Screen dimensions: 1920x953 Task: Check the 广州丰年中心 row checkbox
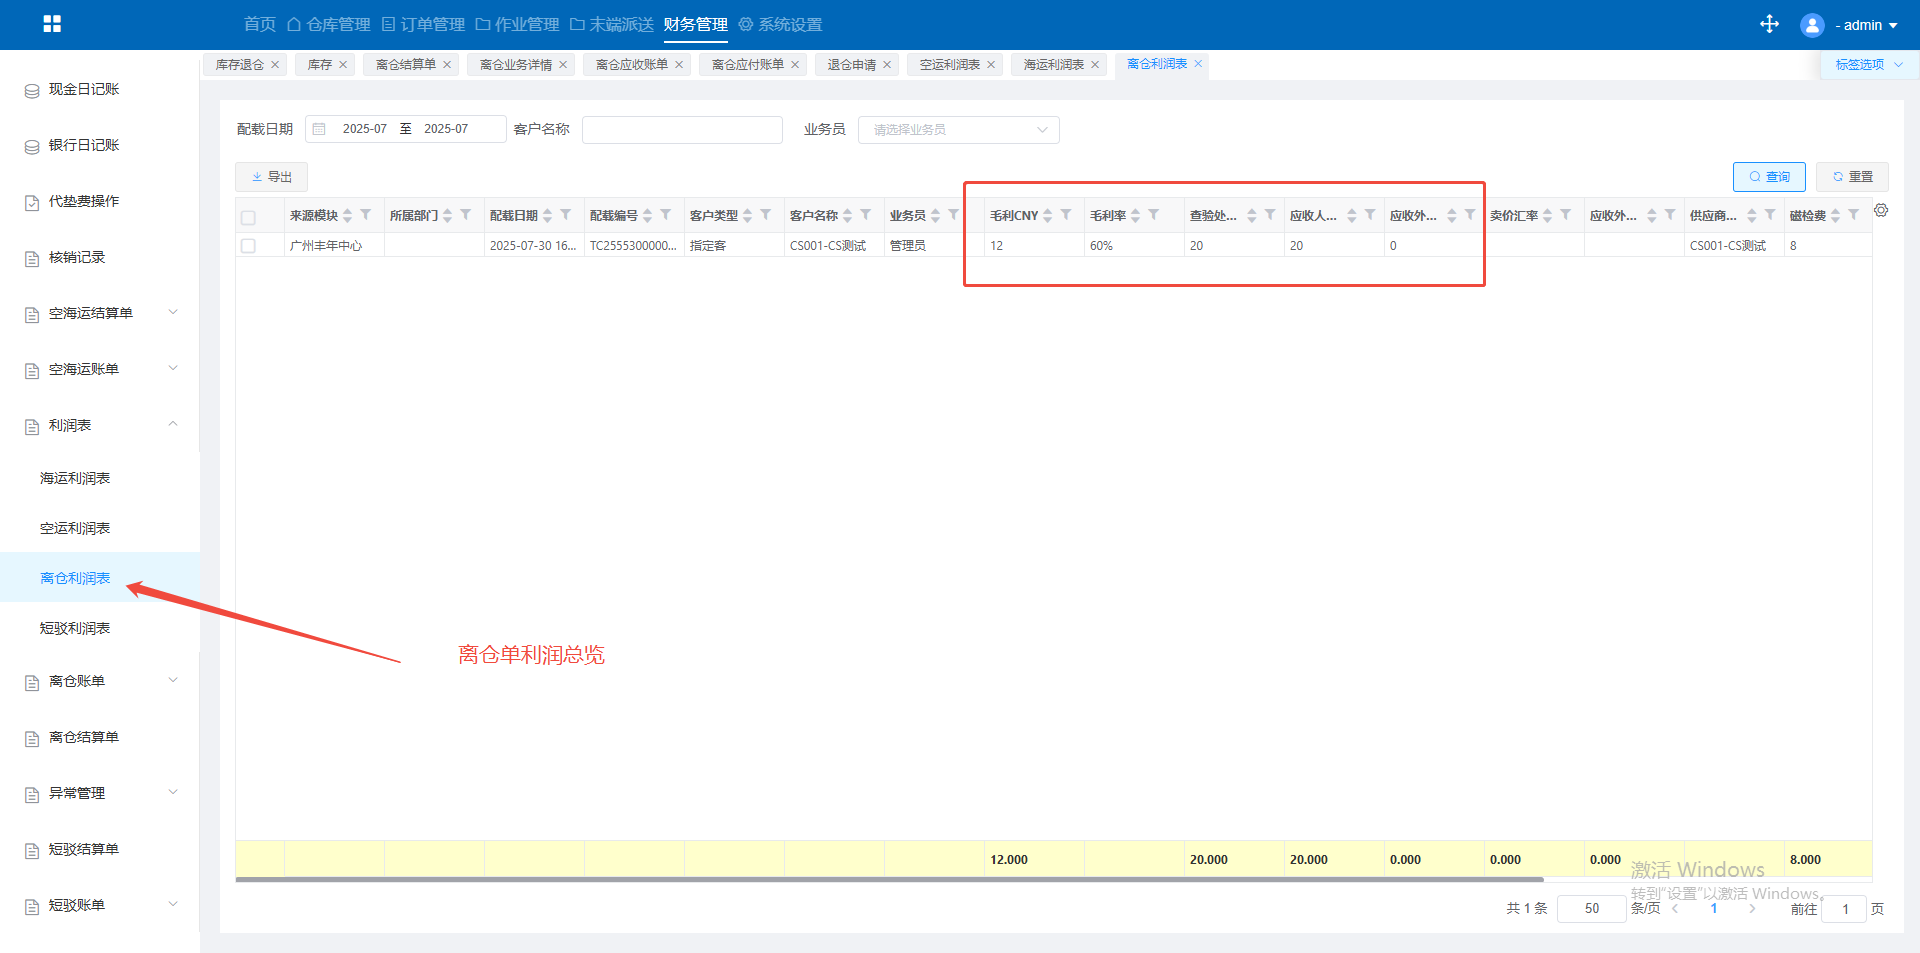248,246
